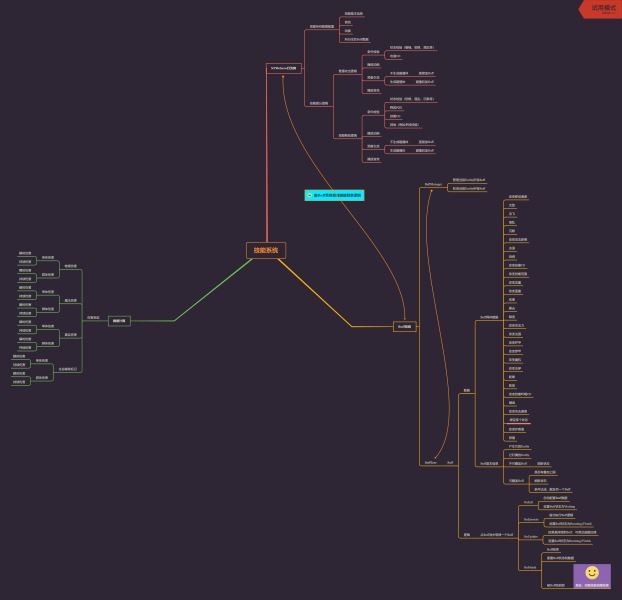The image size is (622, 600).
Task: Select the node with the pink underline
Action: click(x=518, y=420)
